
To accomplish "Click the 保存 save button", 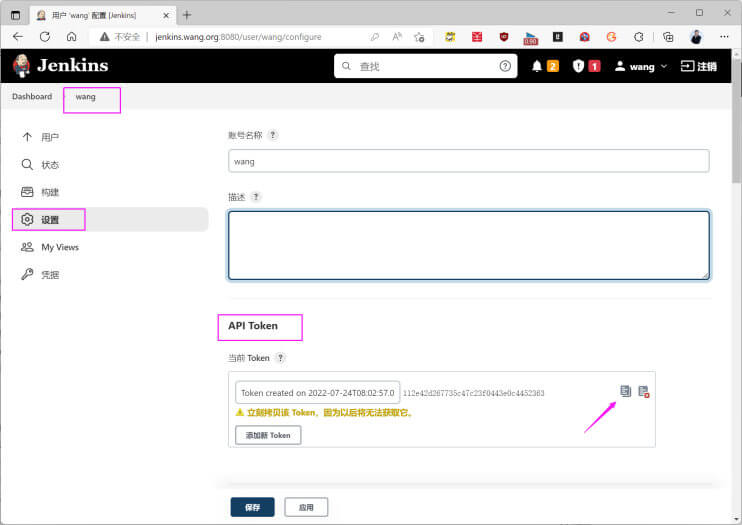I will coord(252,507).
